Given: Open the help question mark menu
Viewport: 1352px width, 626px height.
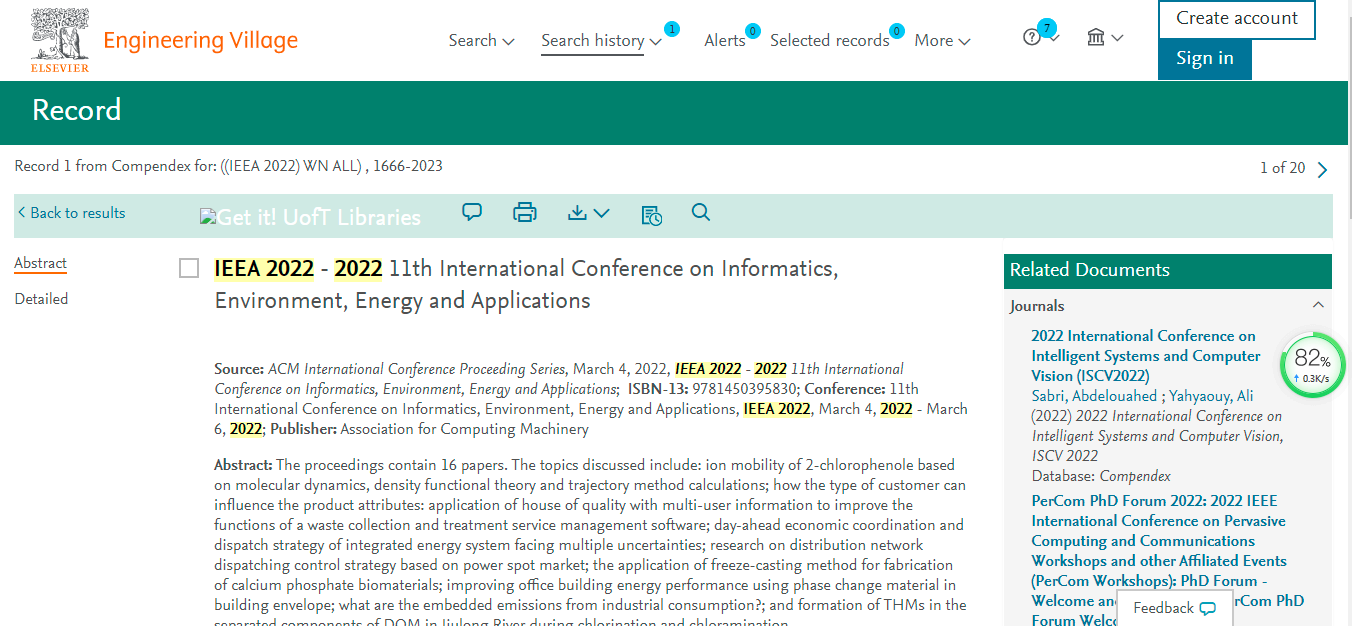Looking at the screenshot, I should (1040, 38).
